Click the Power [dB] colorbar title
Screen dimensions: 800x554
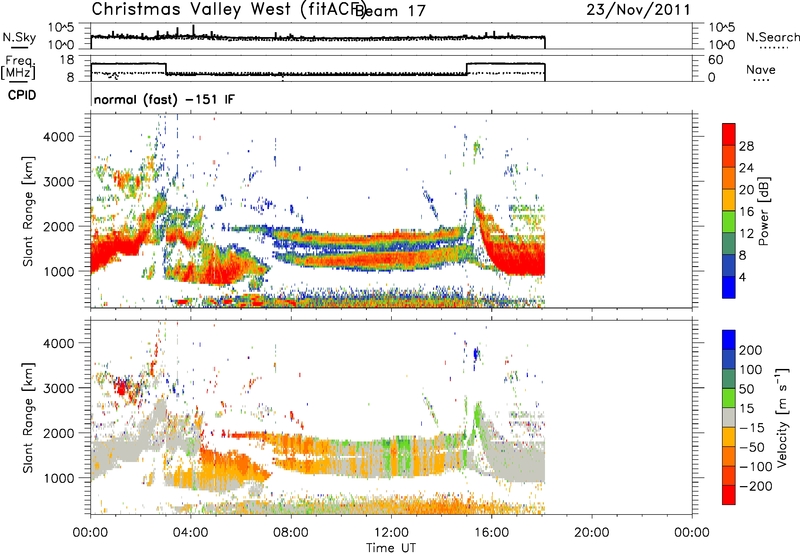(x=763, y=211)
